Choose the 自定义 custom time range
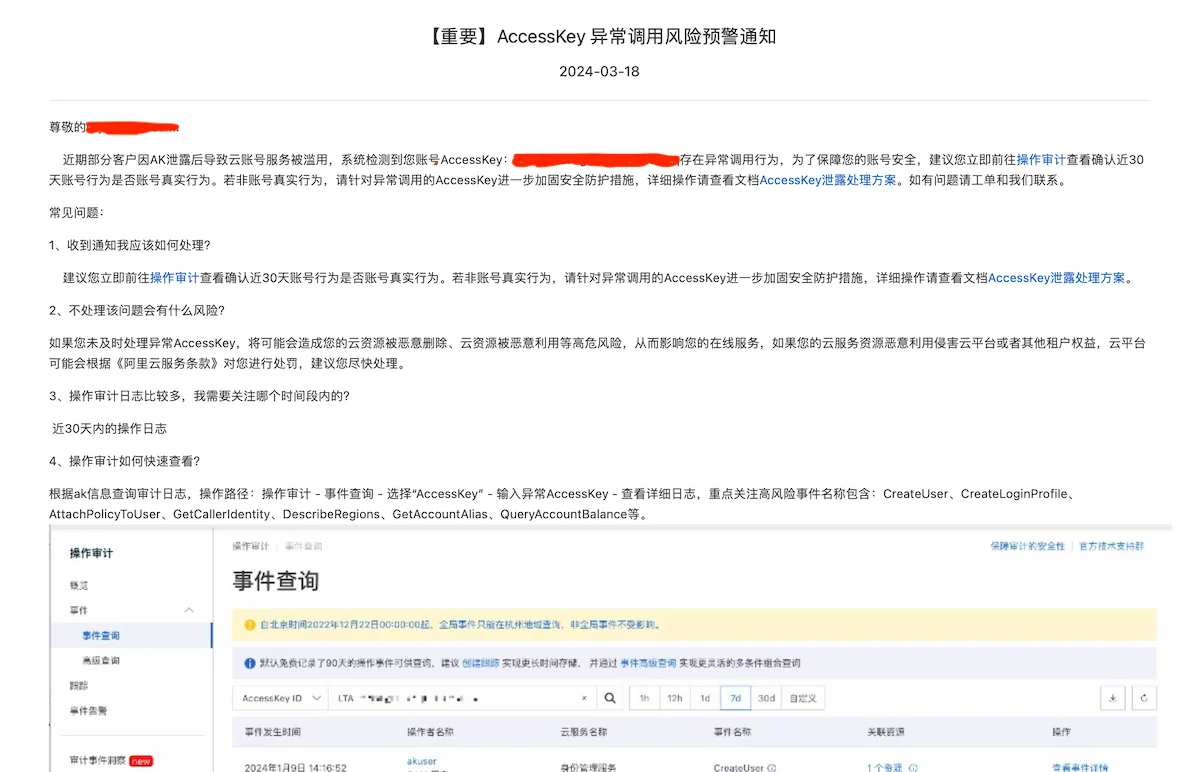1200x772 pixels. click(x=803, y=698)
